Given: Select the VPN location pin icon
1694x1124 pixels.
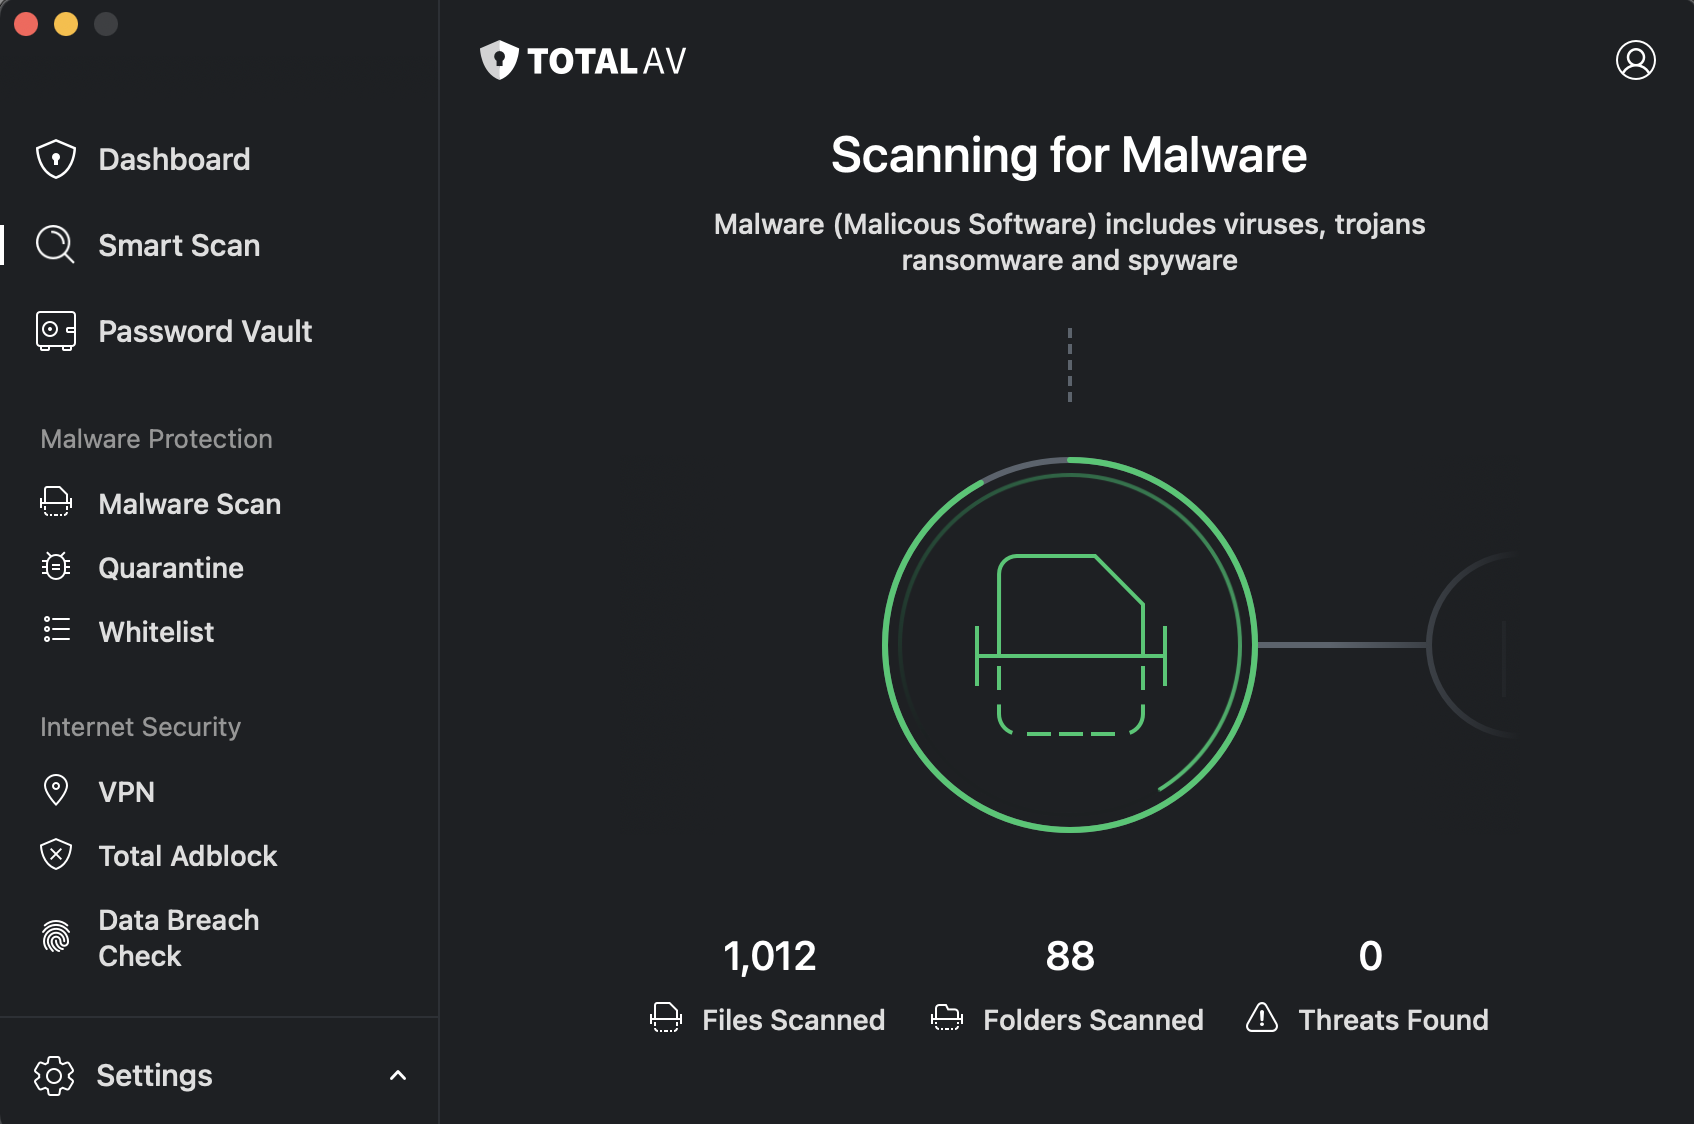Looking at the screenshot, I should (56, 790).
